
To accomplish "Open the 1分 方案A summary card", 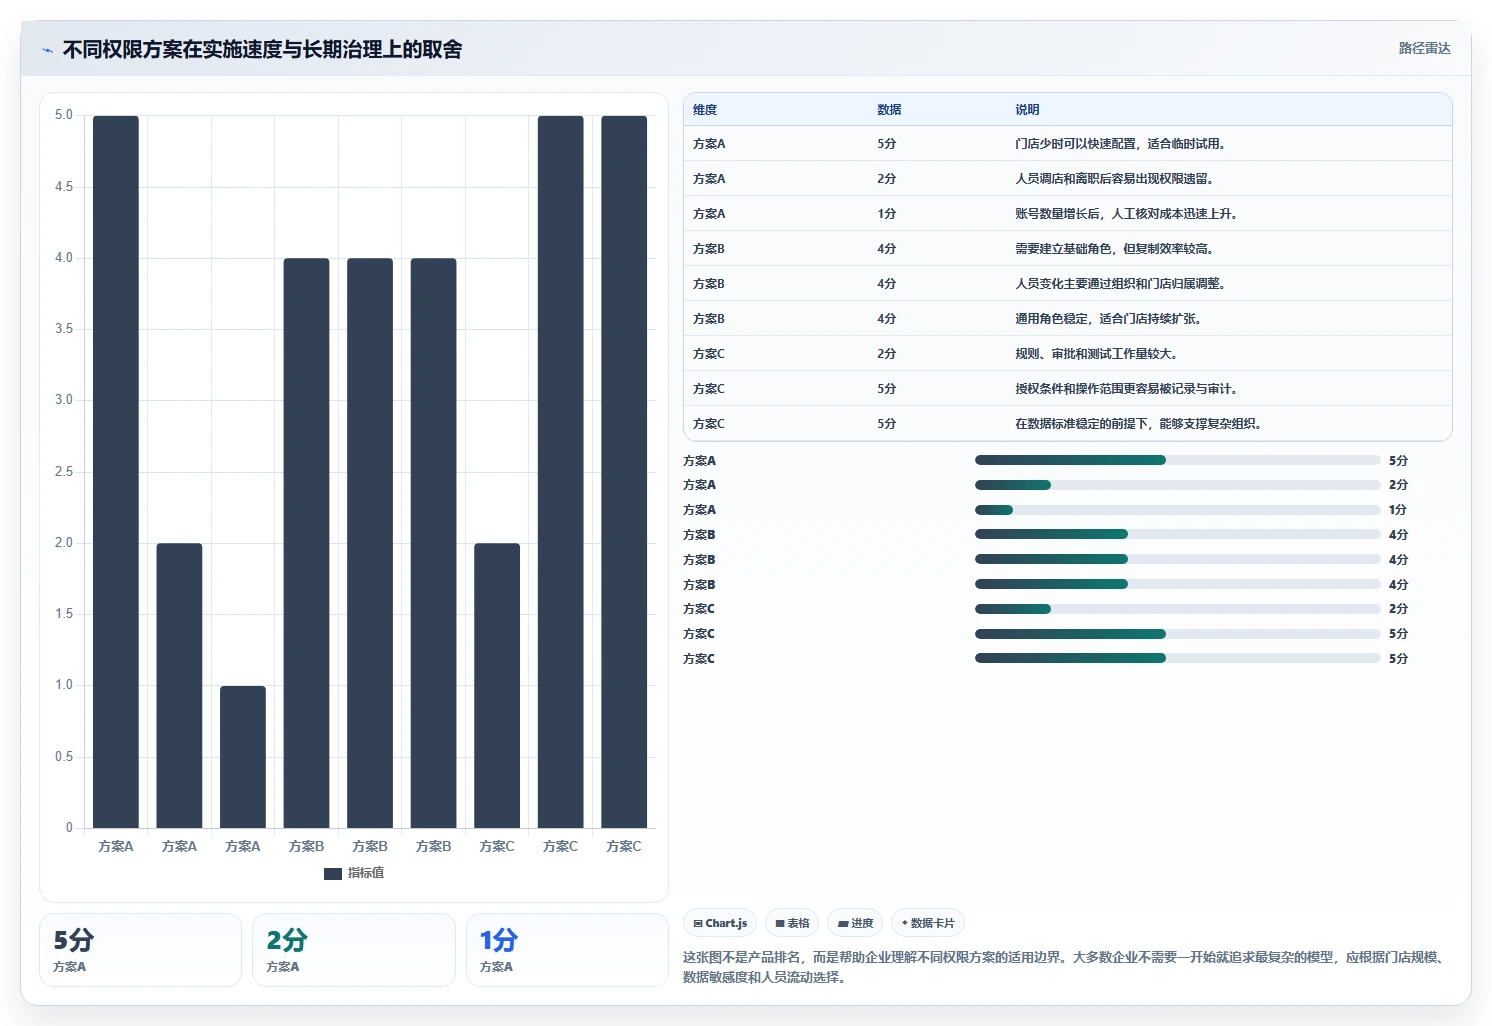I will click(x=567, y=950).
